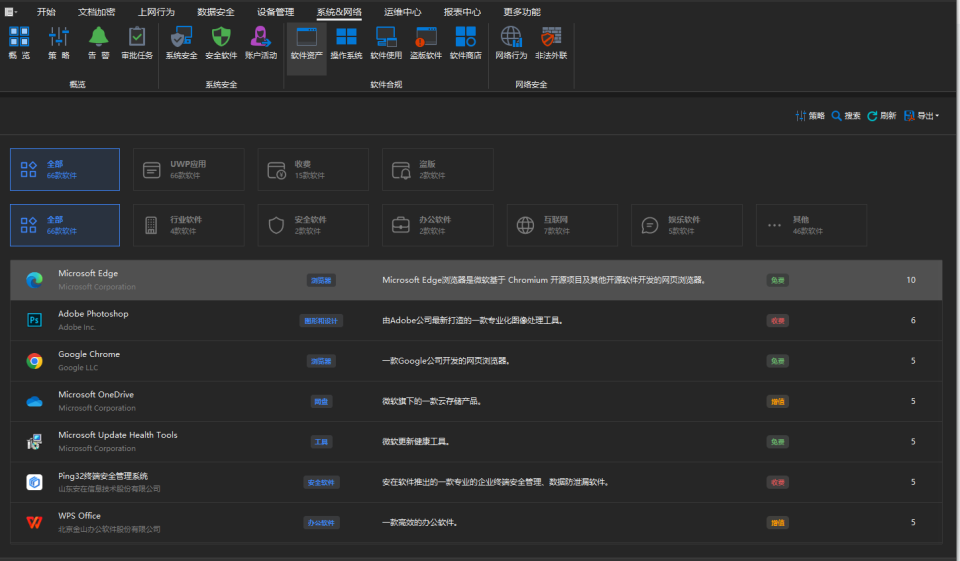Select the 全部 card beside UWP应用
The height and width of the screenshot is (561, 960).
[65, 170]
